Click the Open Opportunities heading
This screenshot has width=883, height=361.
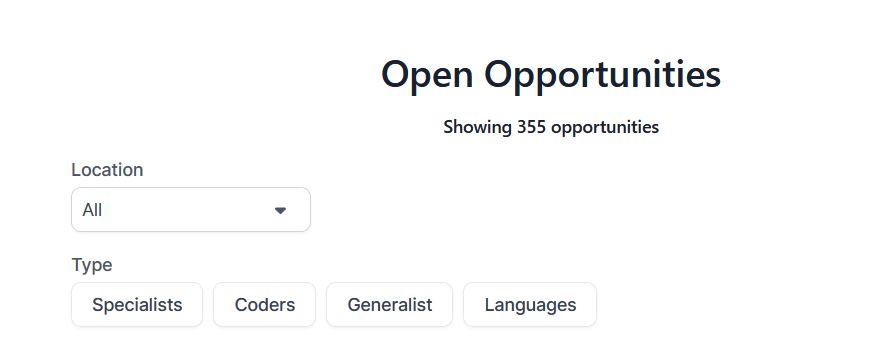point(551,74)
